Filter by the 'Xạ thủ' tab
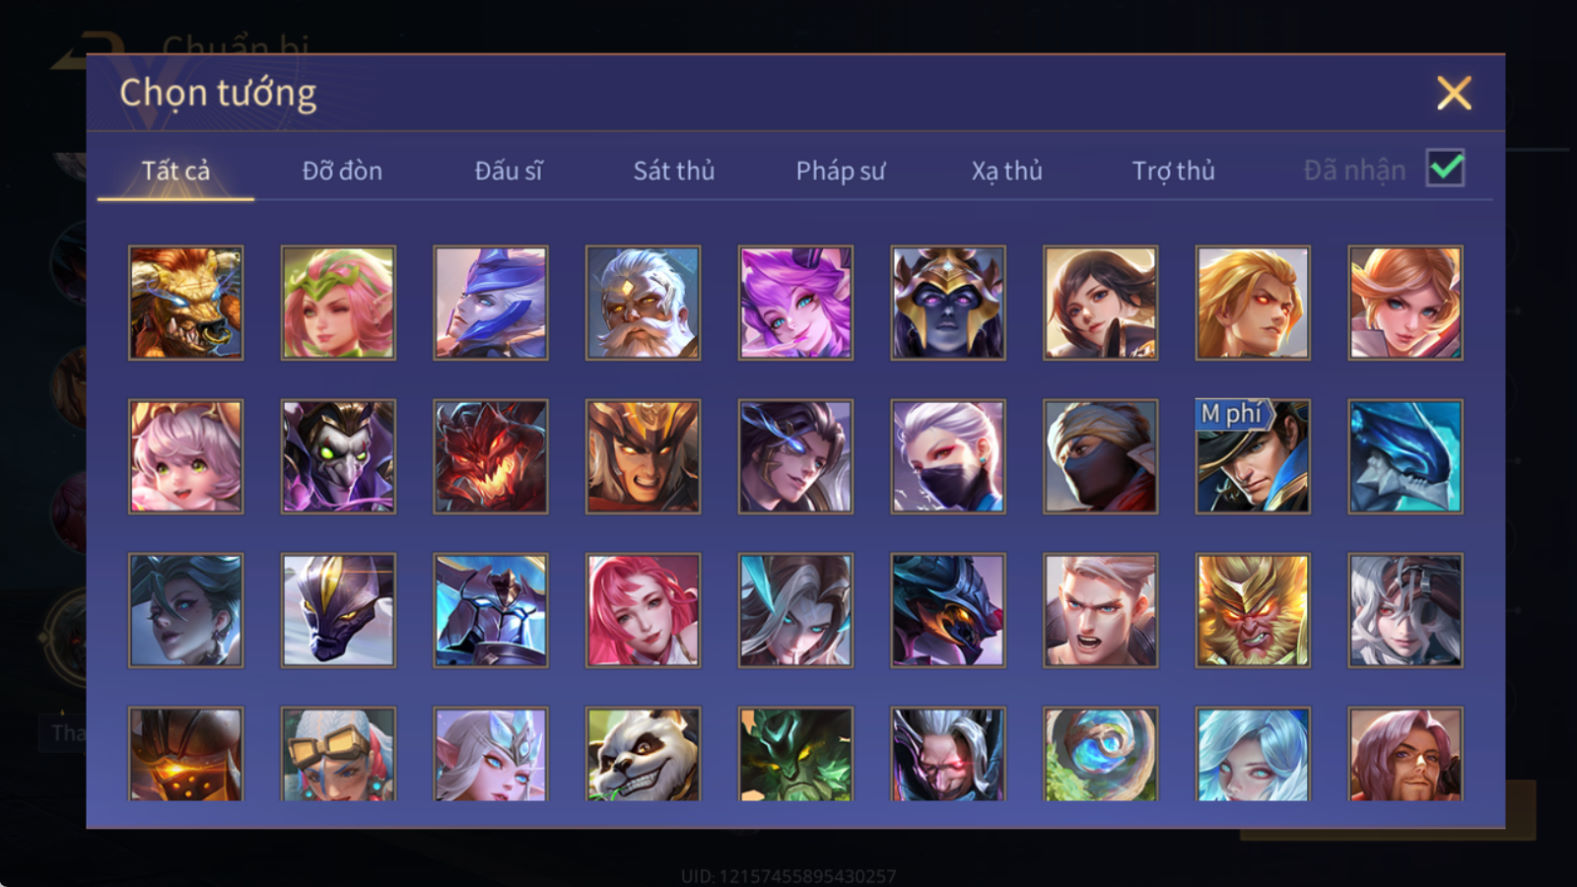The width and height of the screenshot is (1577, 887). click(x=1007, y=171)
